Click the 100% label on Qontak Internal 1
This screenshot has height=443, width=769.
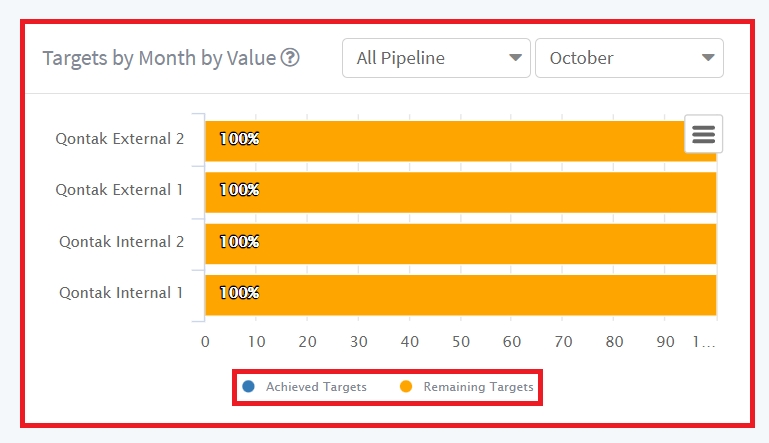(239, 294)
